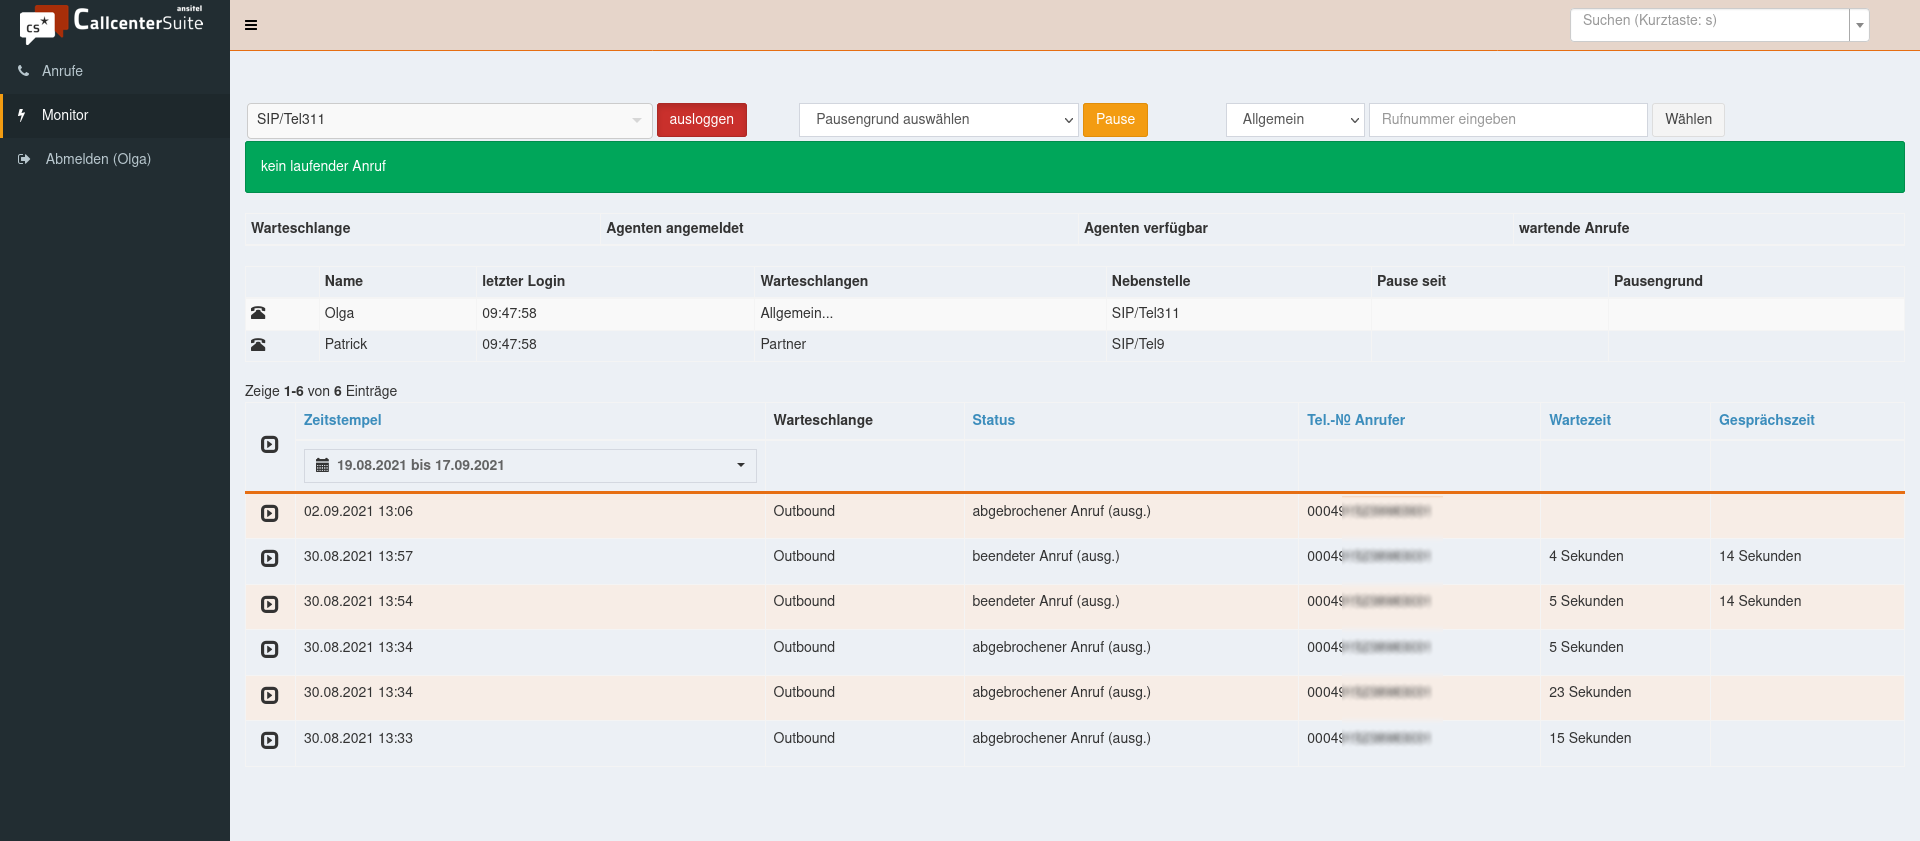Click phone icon next to Patrick
Image resolution: width=1920 pixels, height=841 pixels.
pos(258,345)
